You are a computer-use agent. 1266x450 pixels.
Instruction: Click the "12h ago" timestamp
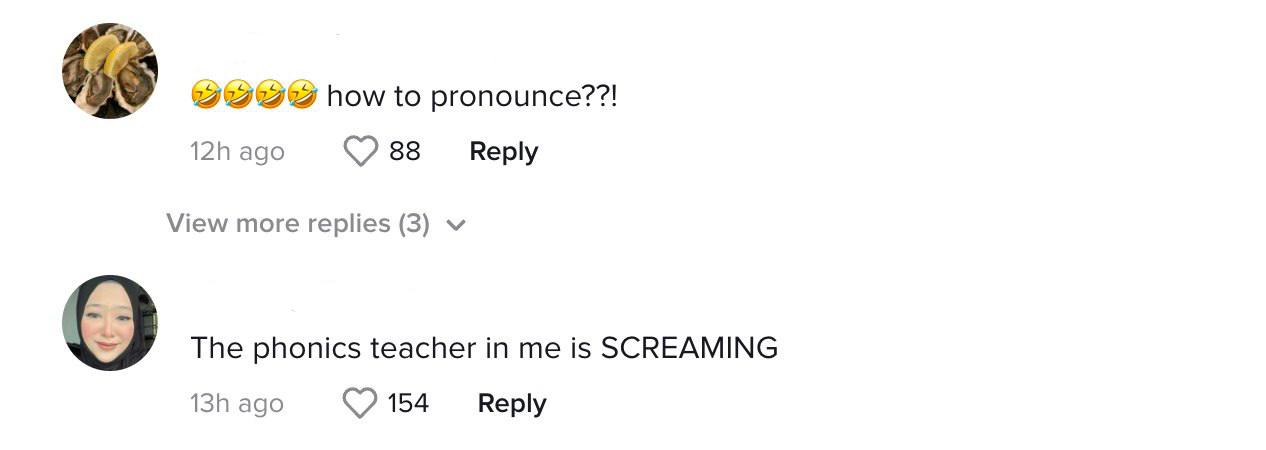237,152
